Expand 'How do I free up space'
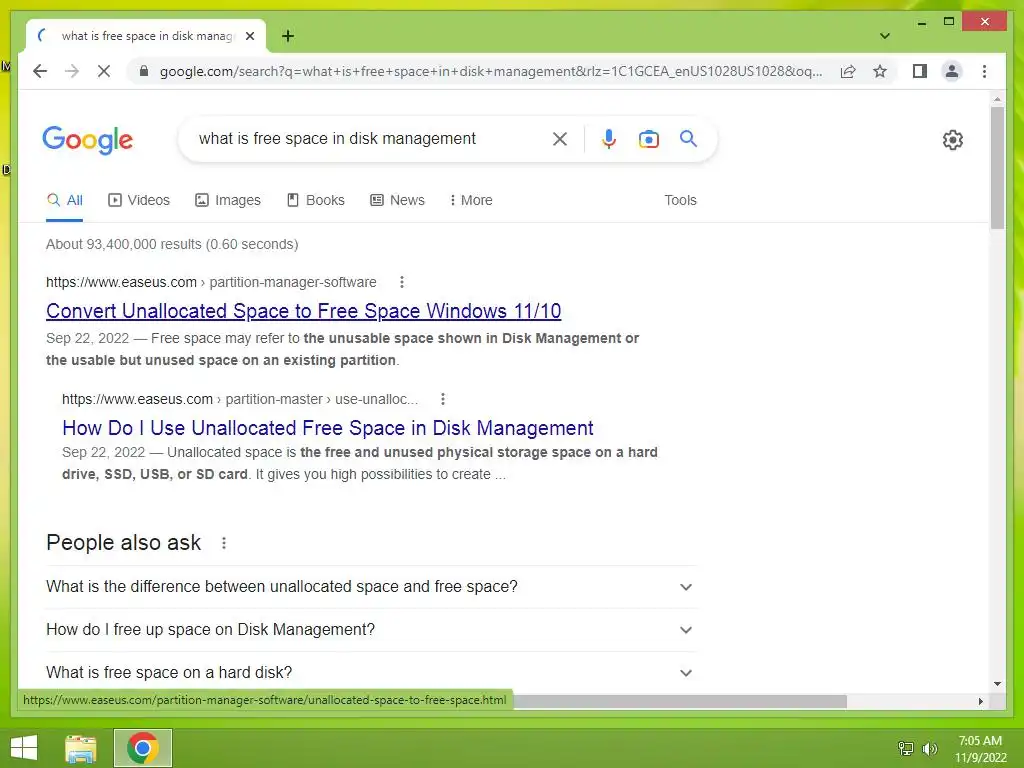1024x768 pixels. 371,630
